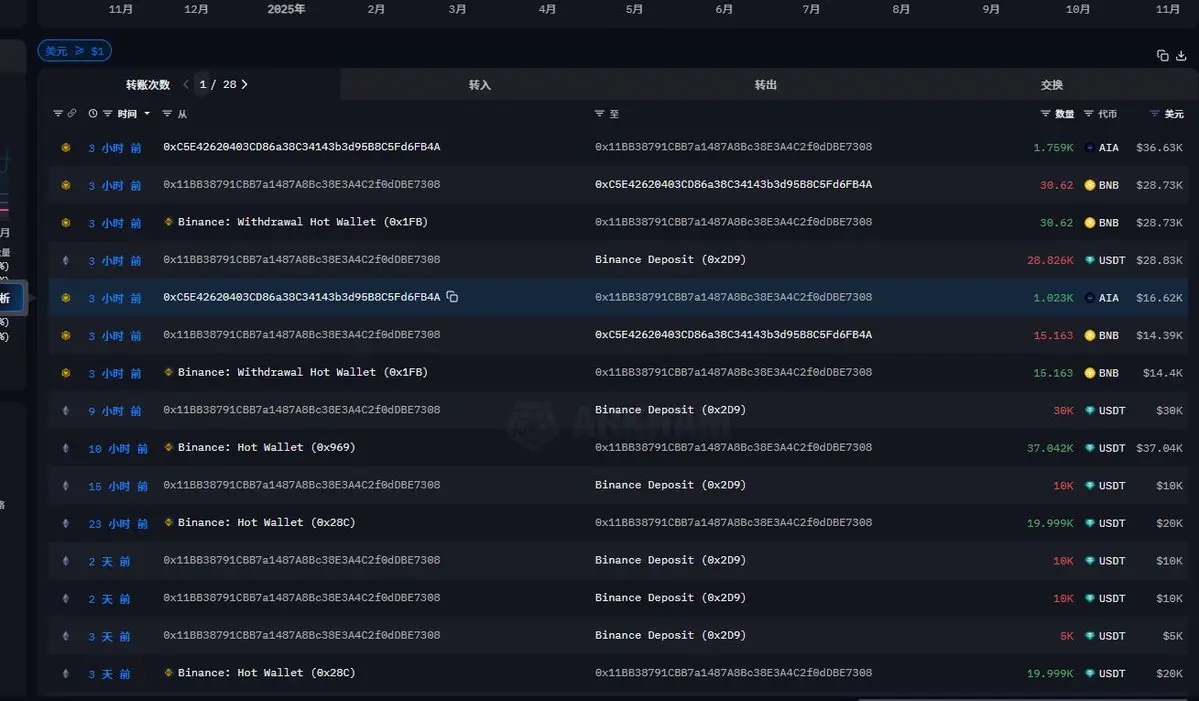
Task: Open Binance: Hot Wallet (0x969) link
Action: click(266, 447)
